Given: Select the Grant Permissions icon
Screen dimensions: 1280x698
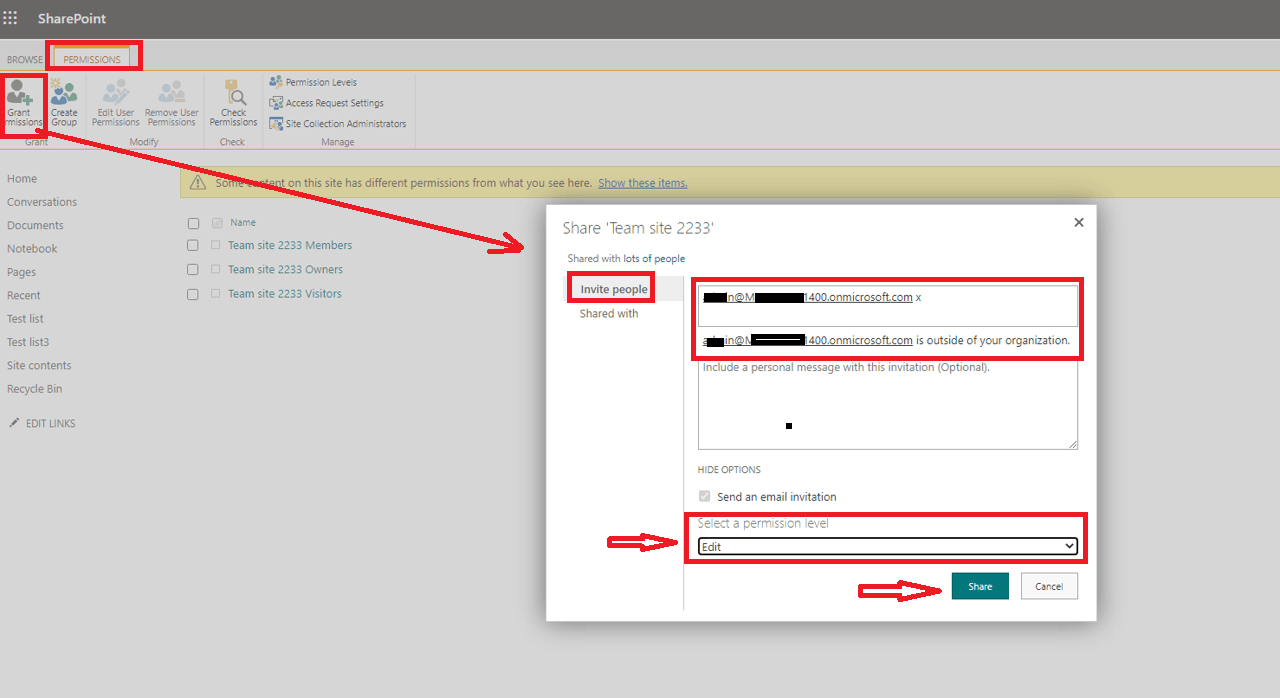Looking at the screenshot, I should coord(24,100).
